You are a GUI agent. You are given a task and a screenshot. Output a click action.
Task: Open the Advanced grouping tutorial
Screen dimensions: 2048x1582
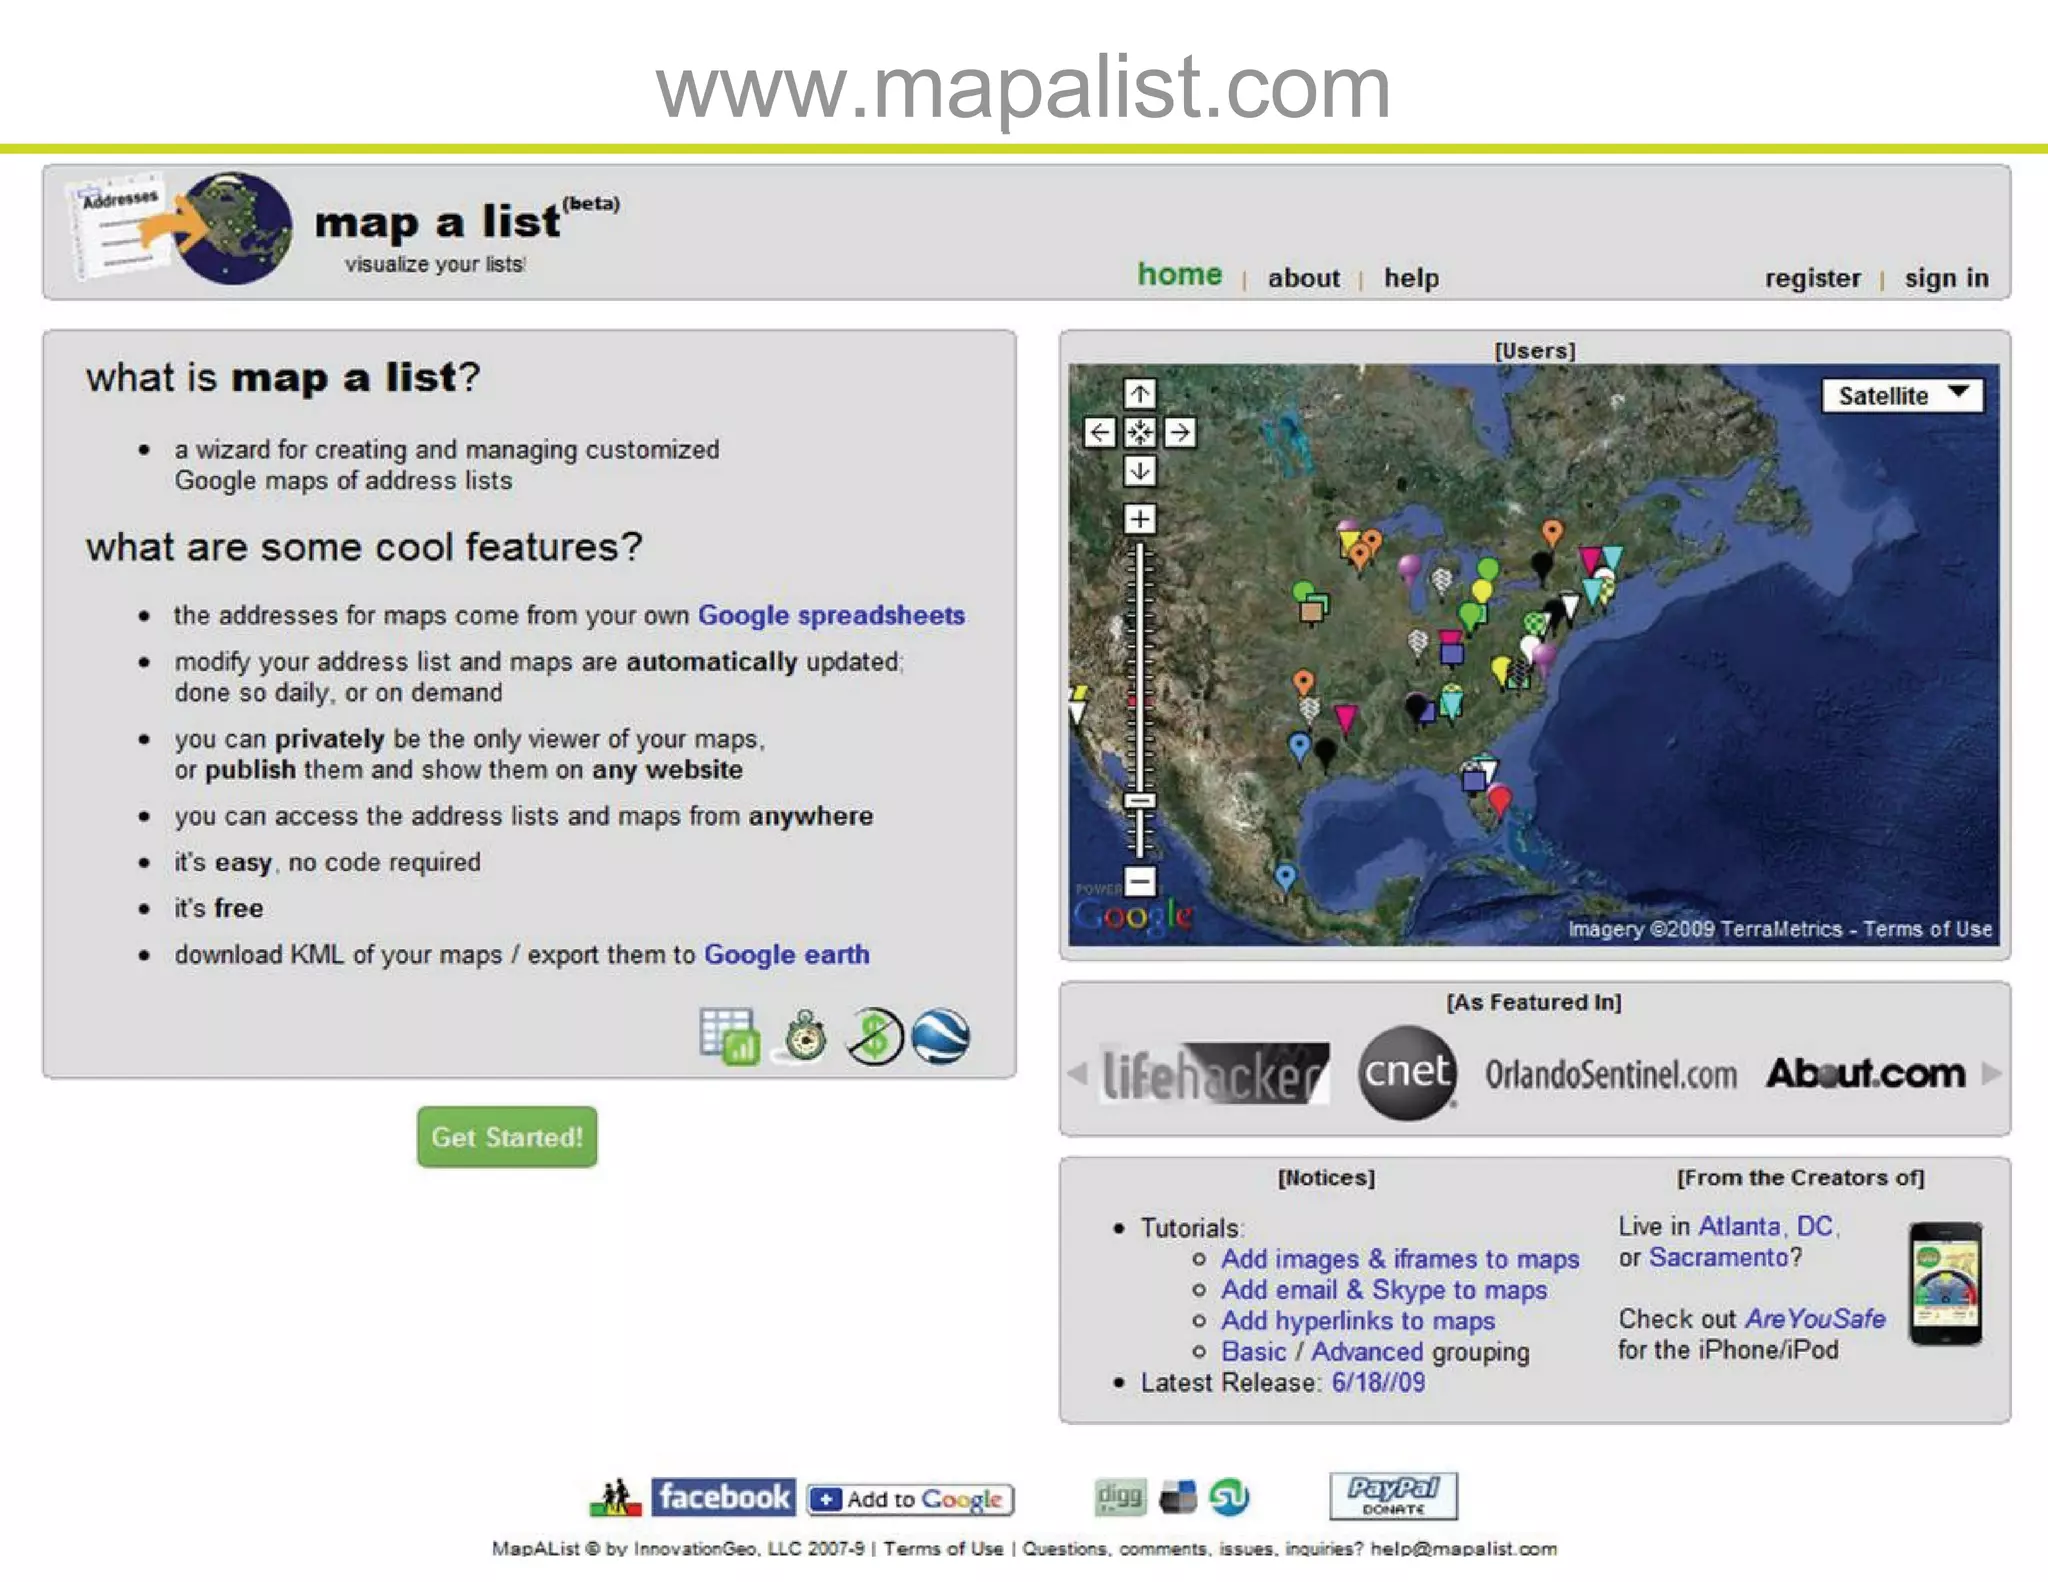tap(1367, 1352)
